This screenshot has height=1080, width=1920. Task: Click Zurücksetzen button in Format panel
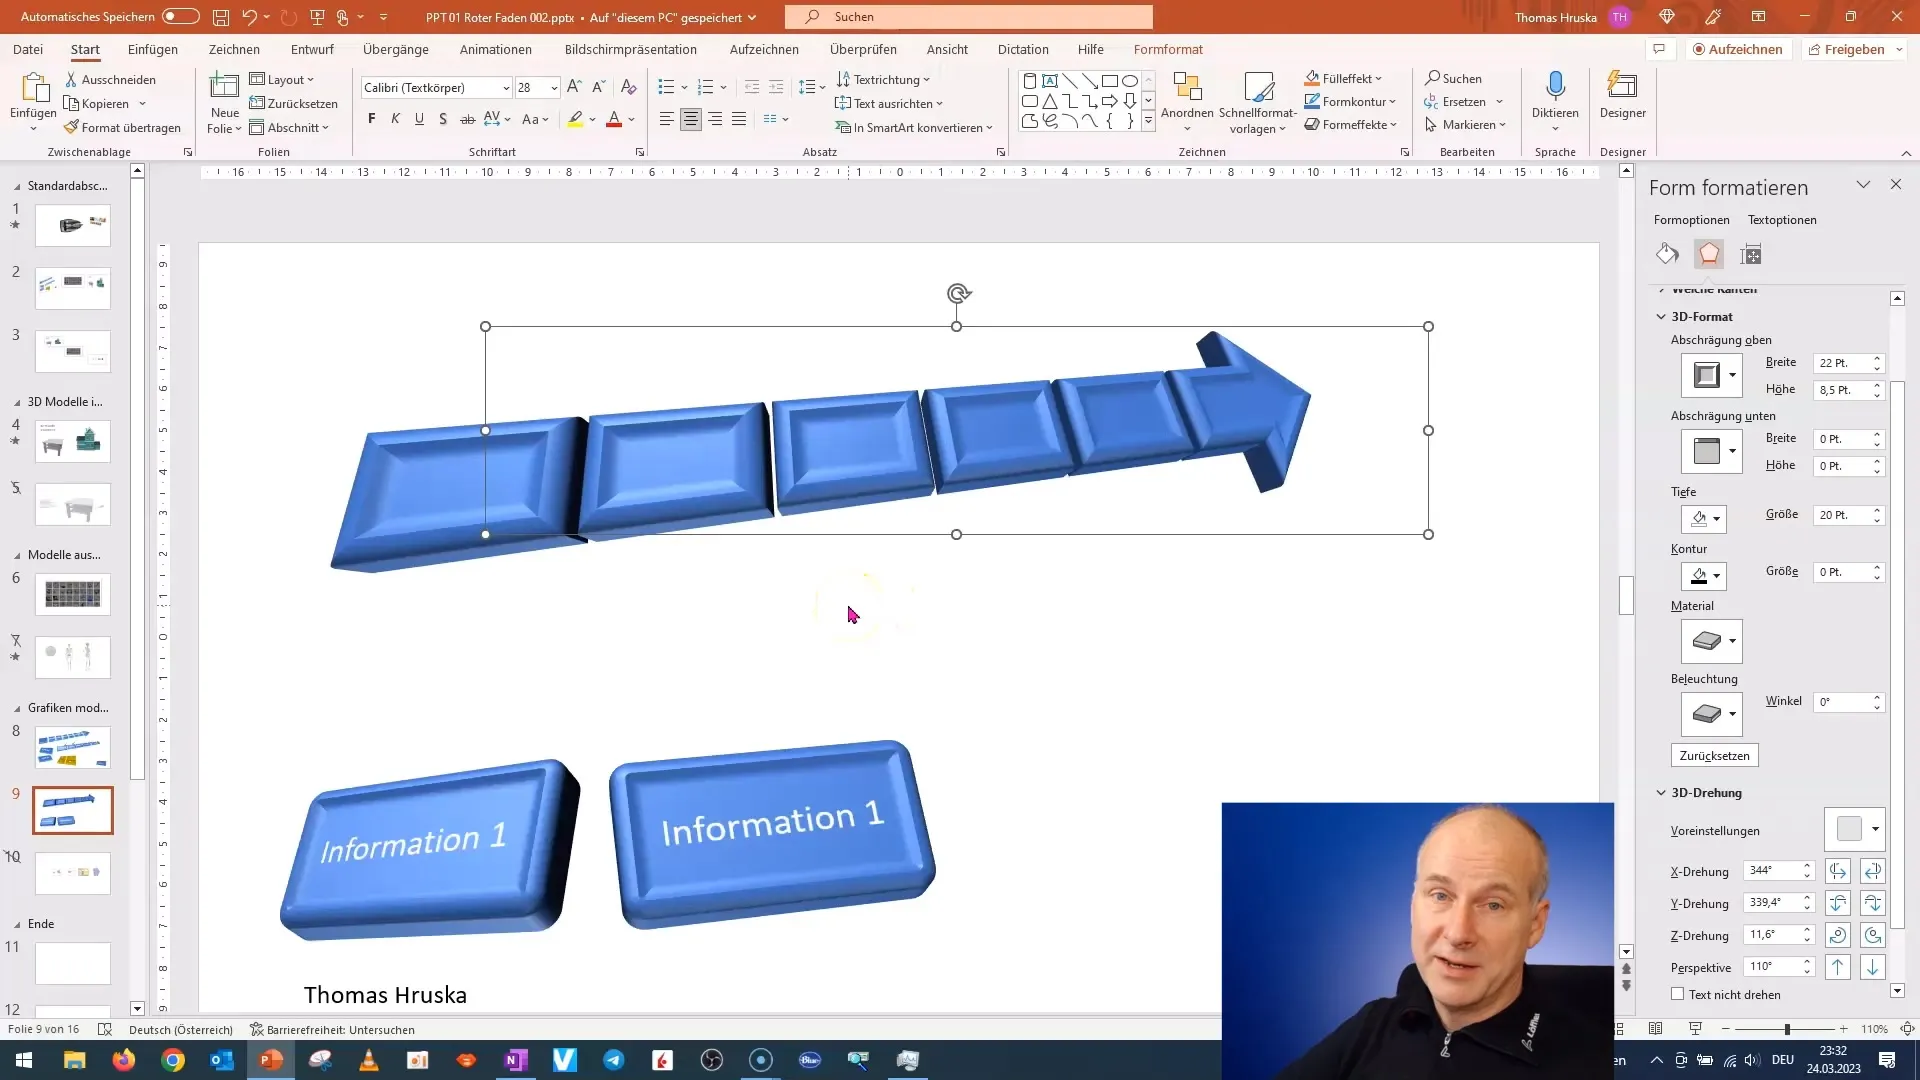pos(1713,754)
